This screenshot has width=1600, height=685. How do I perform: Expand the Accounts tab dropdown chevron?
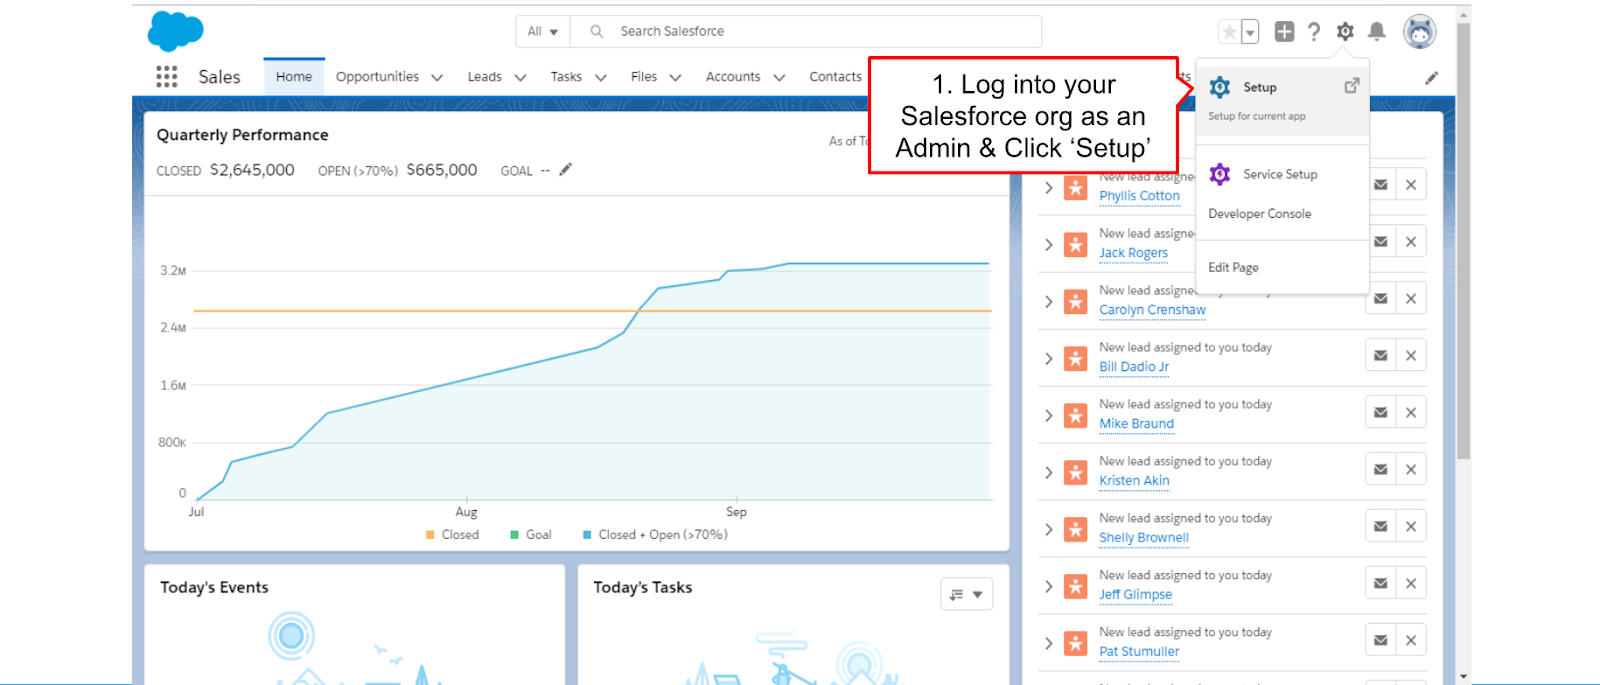point(779,77)
